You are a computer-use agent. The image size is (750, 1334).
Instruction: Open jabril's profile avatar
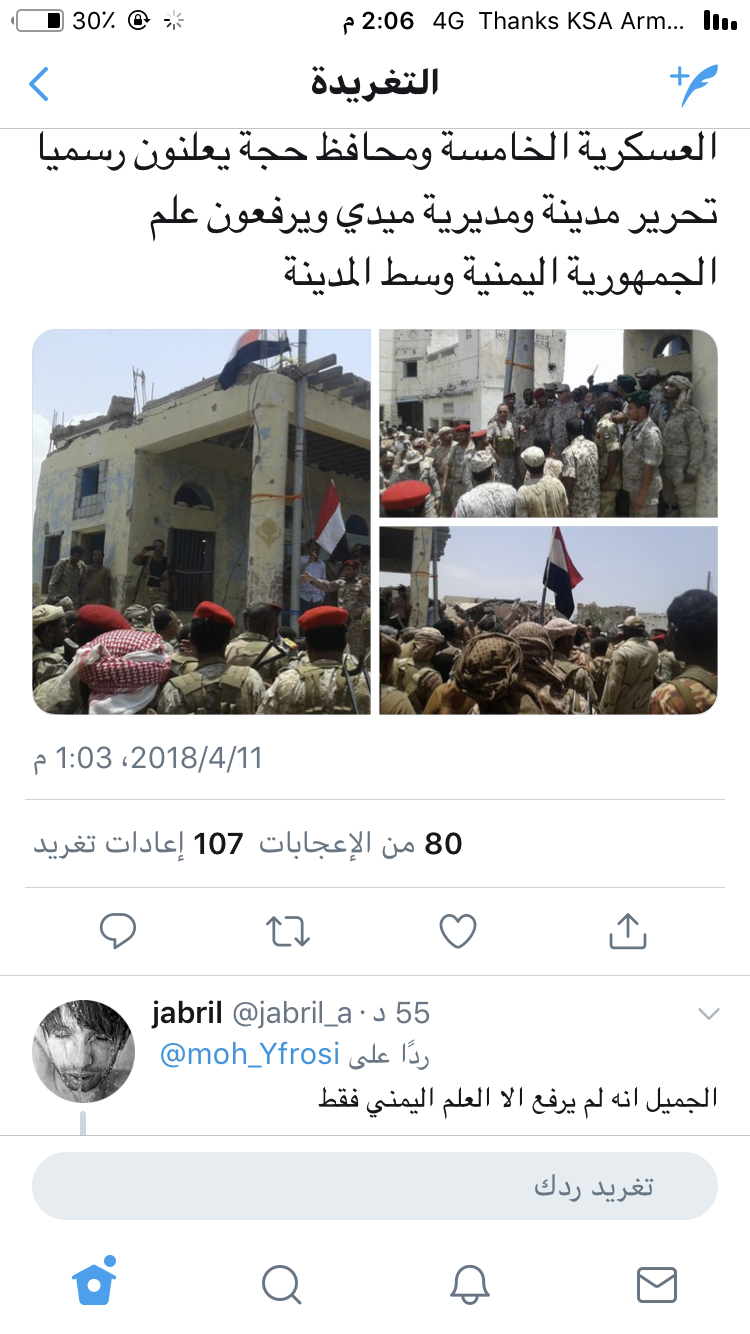pos(83,1050)
